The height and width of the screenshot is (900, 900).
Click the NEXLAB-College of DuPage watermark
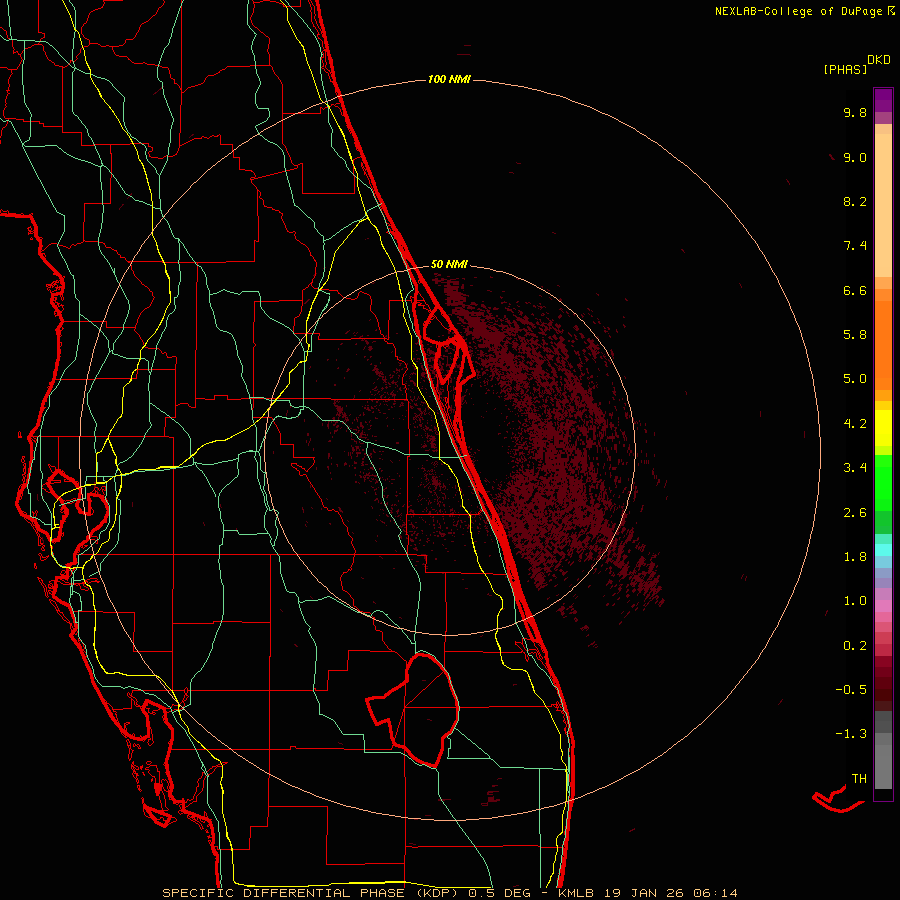pos(804,11)
